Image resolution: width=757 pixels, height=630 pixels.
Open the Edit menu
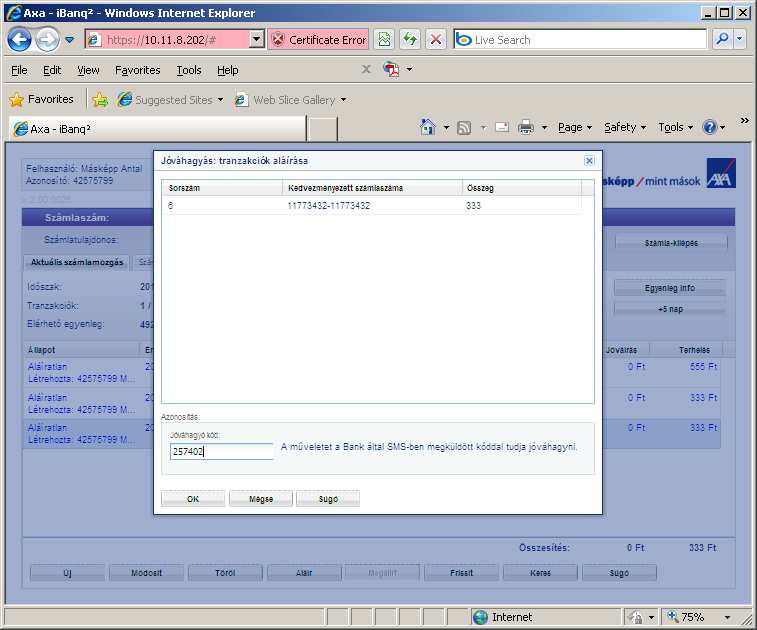52,70
